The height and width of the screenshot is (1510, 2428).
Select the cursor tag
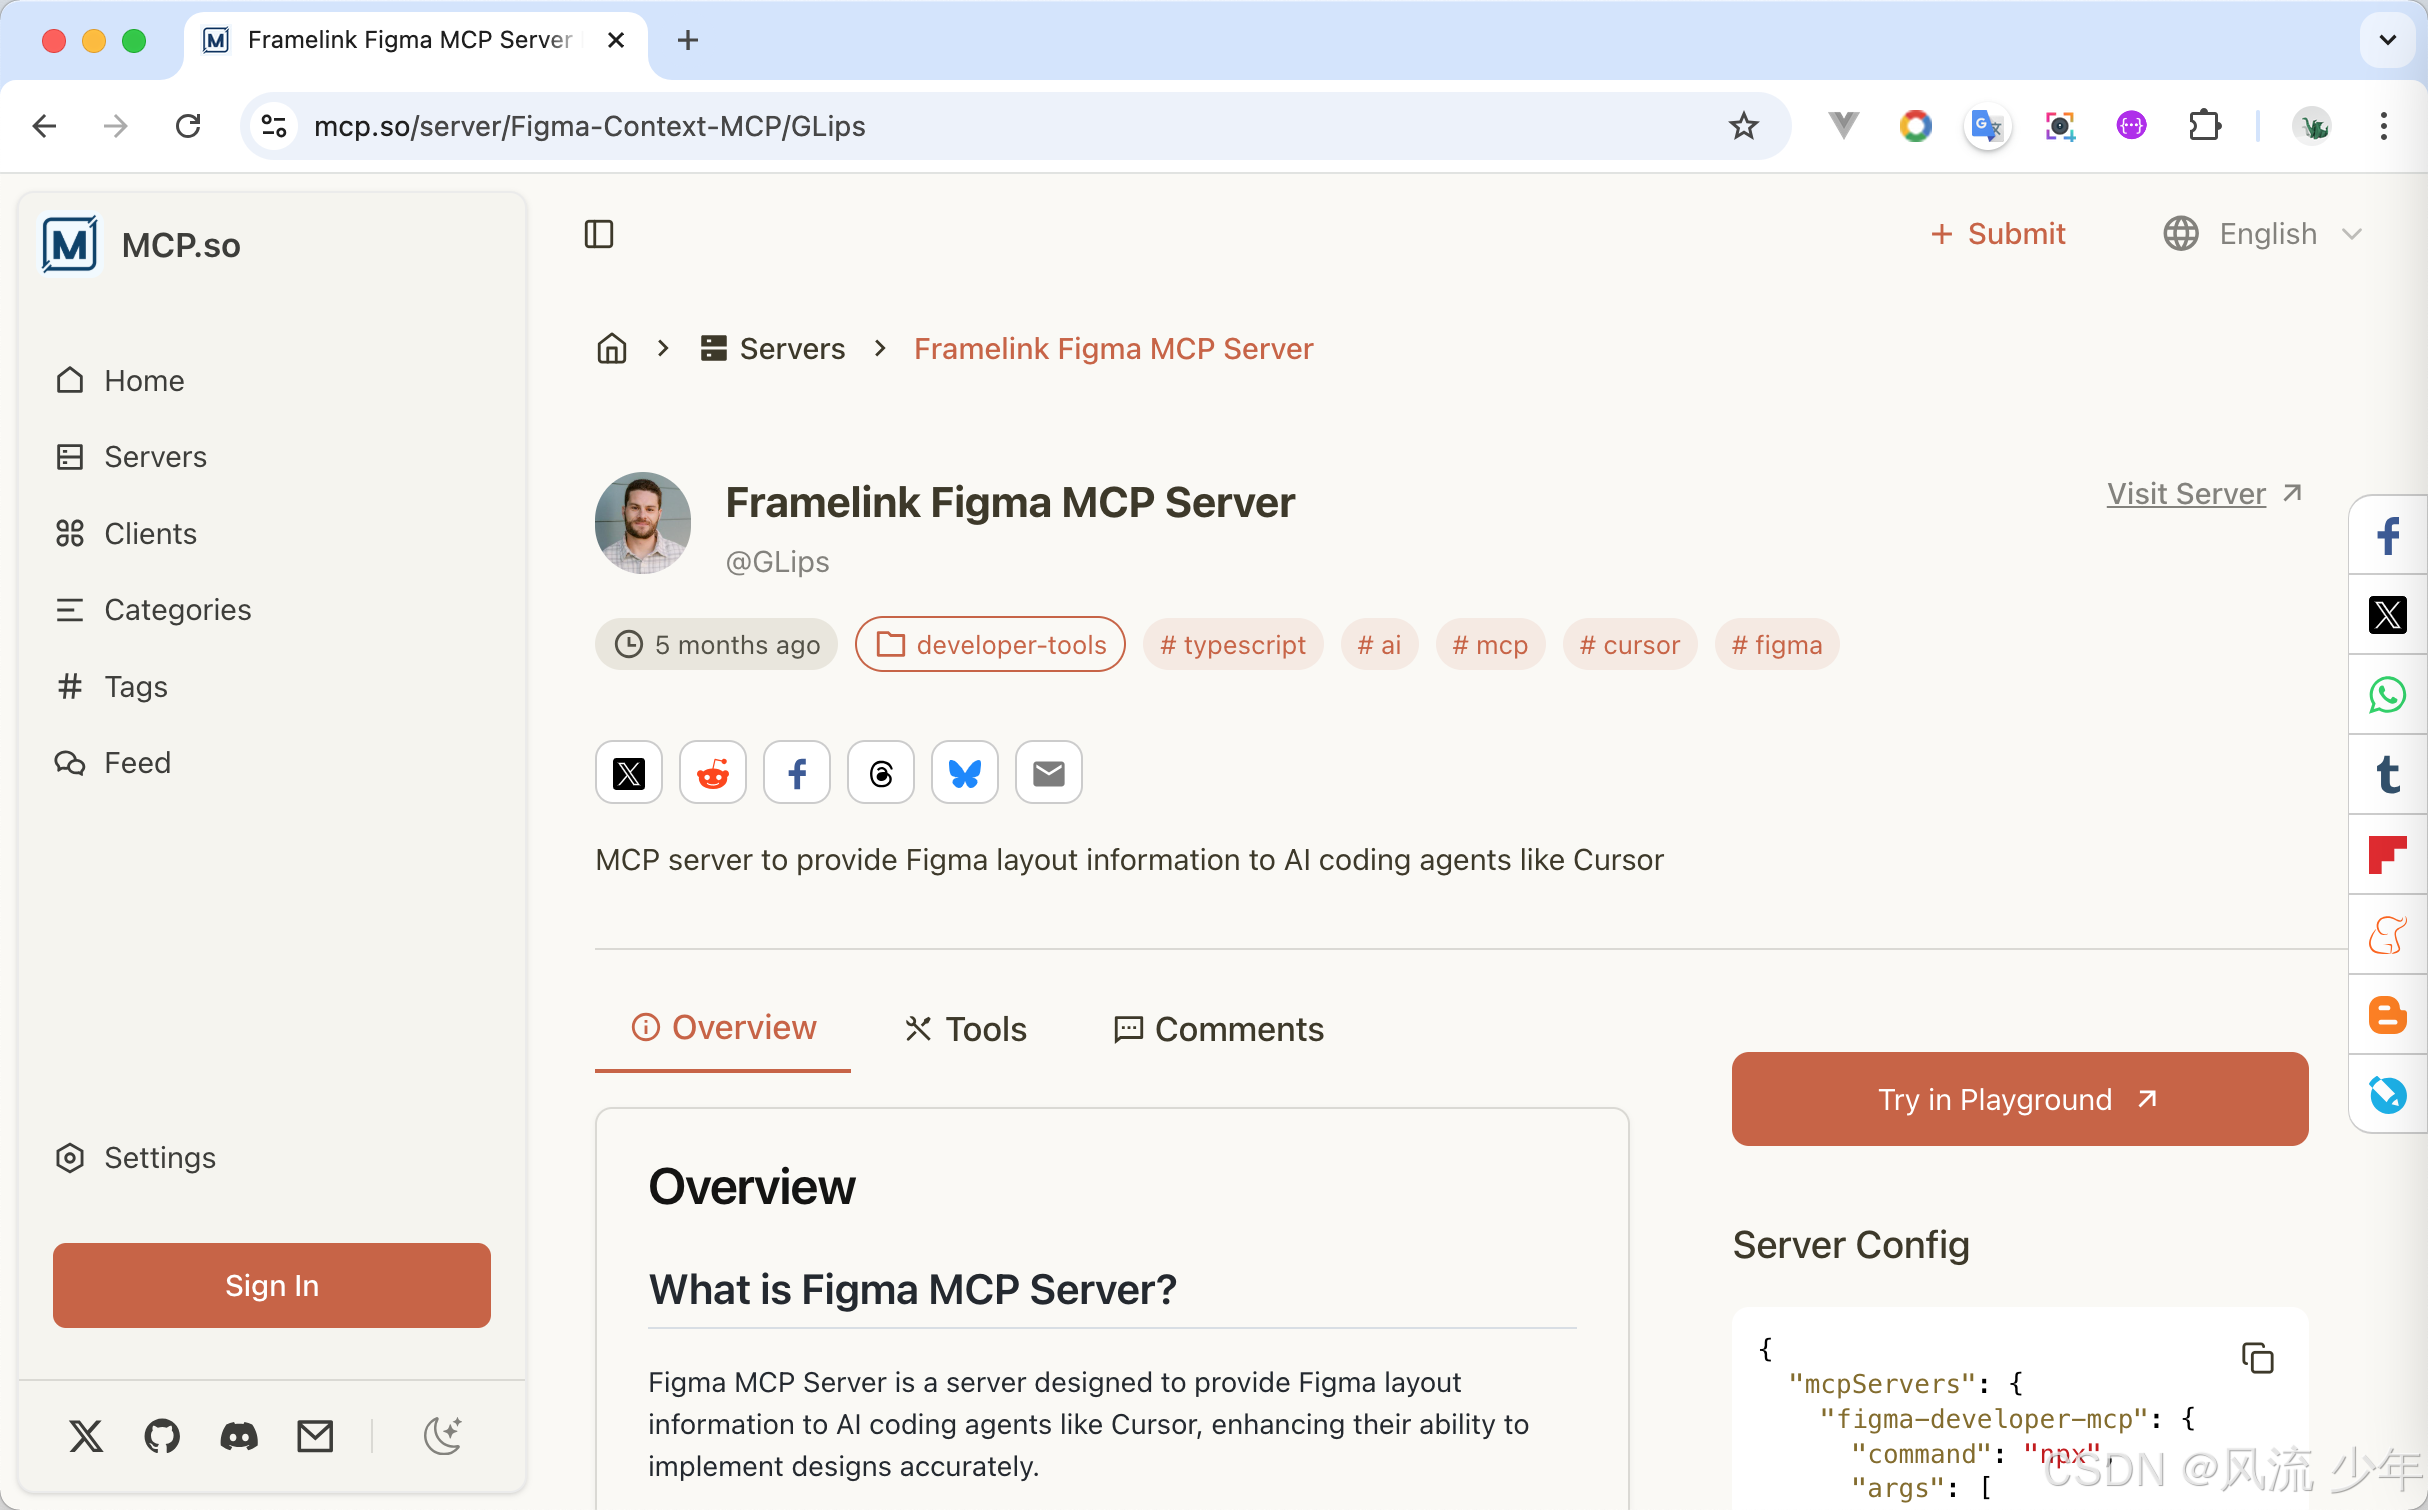pos(1630,645)
